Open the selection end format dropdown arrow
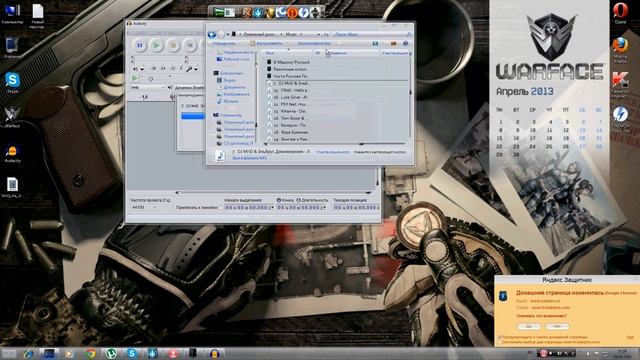 324,208
